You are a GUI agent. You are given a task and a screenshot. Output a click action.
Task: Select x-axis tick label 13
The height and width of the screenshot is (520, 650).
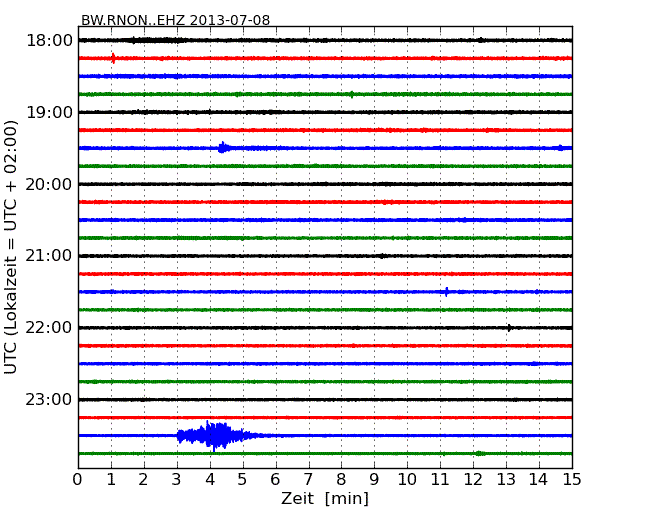point(506,479)
